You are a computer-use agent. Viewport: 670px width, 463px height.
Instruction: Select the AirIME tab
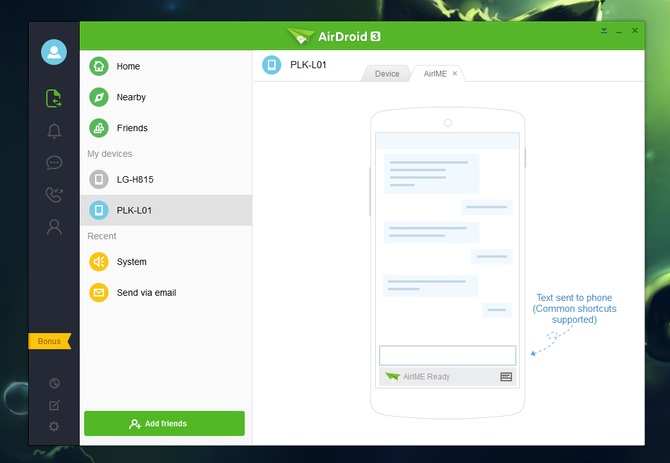click(x=435, y=73)
